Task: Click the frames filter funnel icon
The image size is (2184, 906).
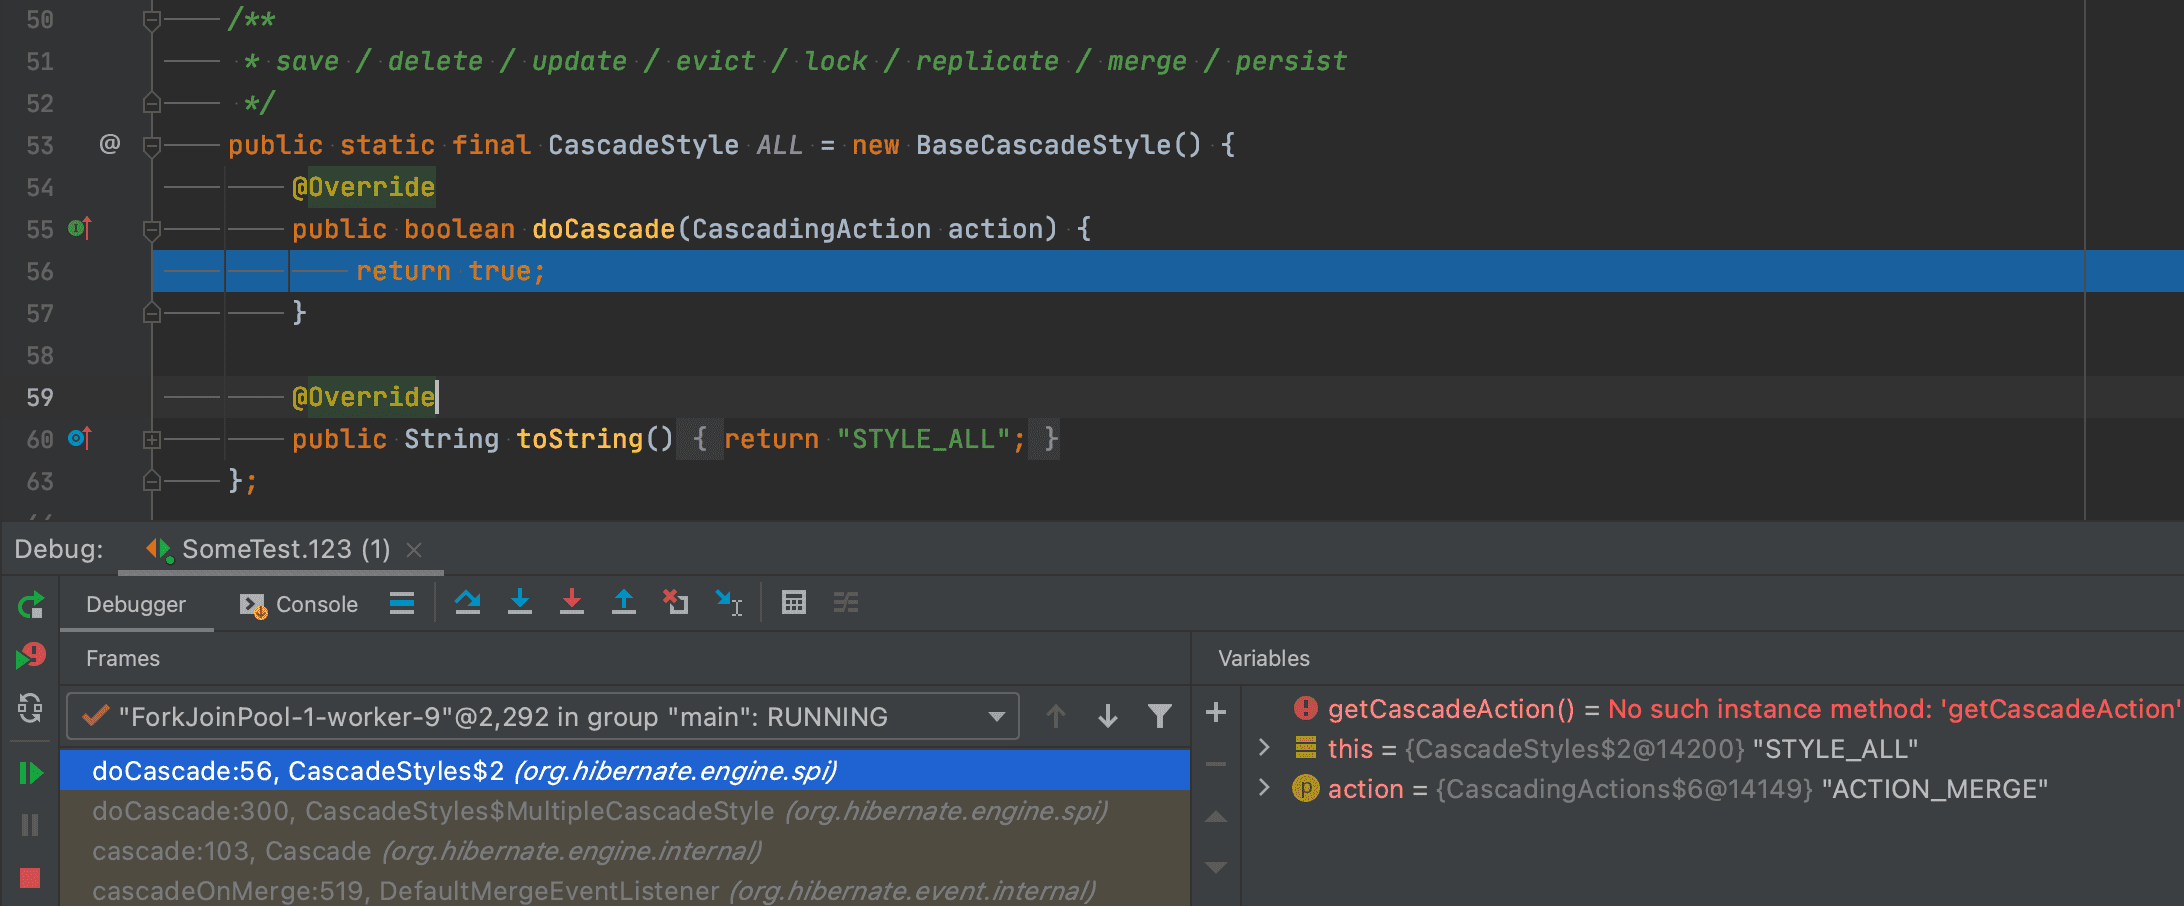Action: point(1160,716)
